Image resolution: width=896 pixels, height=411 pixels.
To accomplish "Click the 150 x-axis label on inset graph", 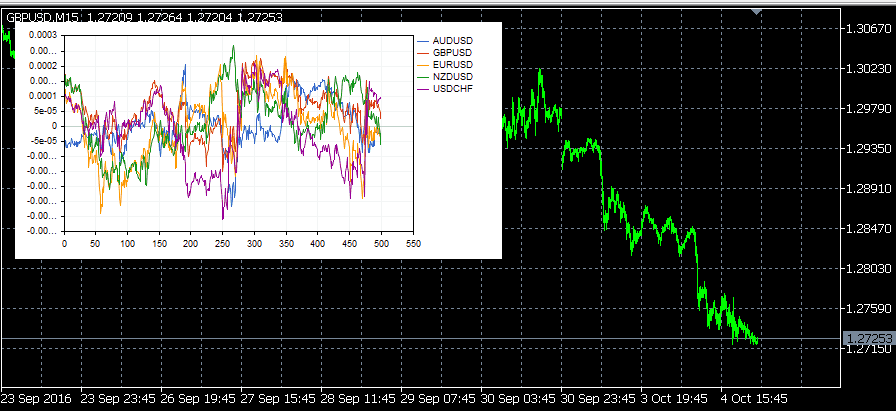I will pyautogui.click(x=159, y=244).
